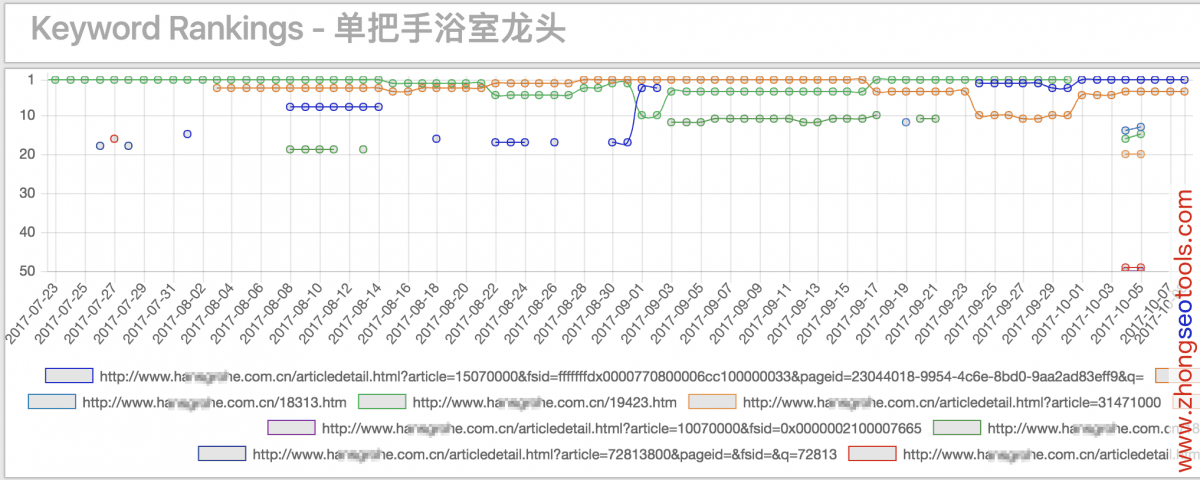This screenshot has height=480, width=1200.
Task: Click first orange data point at rank 20
Action: [1126, 154]
